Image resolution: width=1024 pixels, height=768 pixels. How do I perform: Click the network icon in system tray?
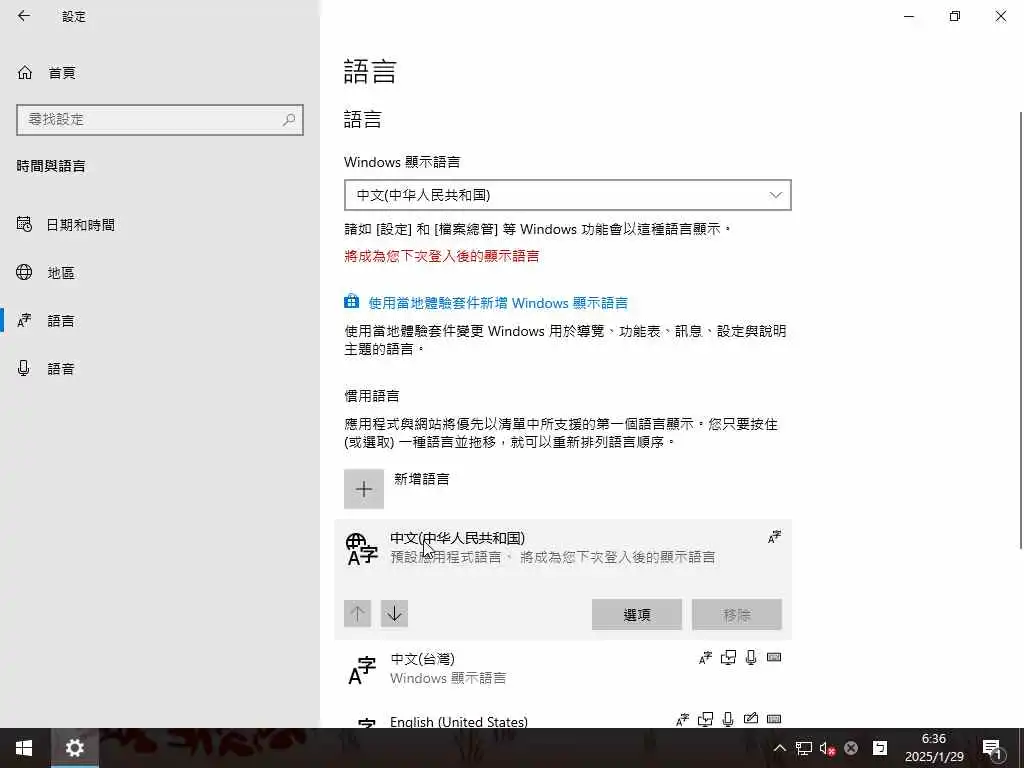(804, 748)
